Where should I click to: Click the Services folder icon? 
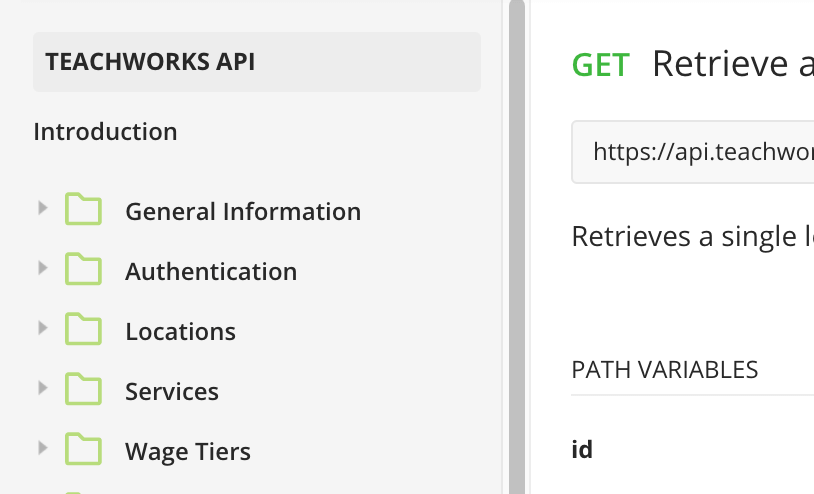coord(84,390)
